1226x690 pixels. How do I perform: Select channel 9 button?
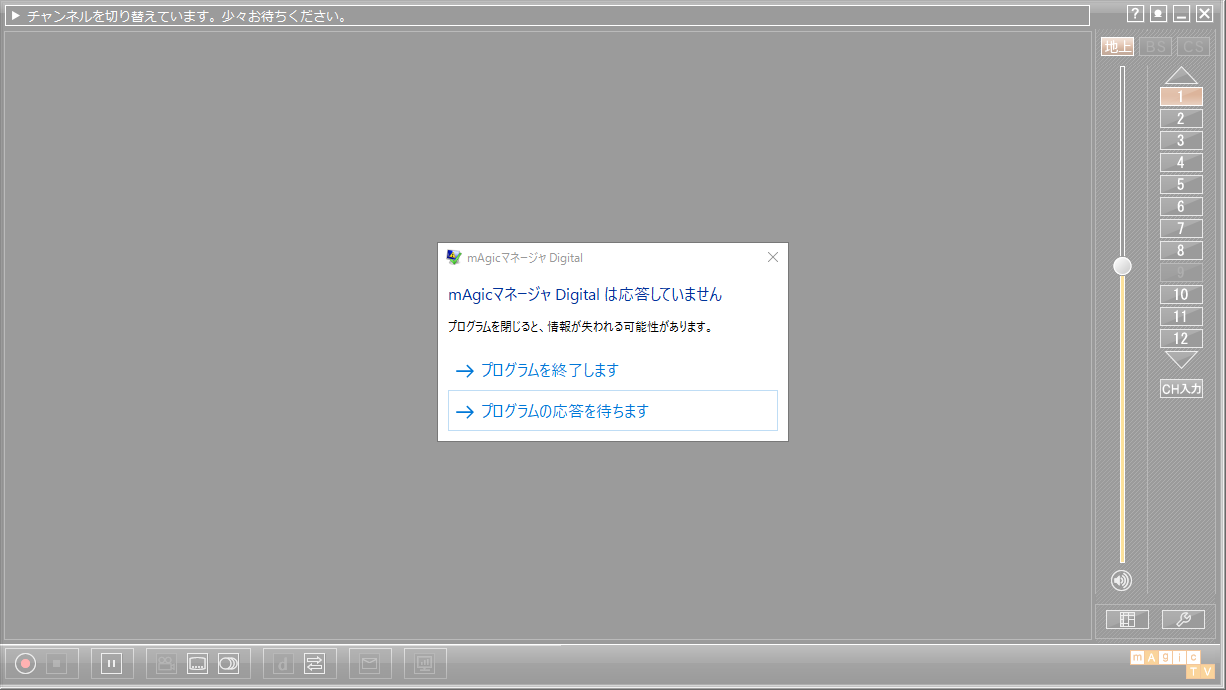click(x=1181, y=273)
